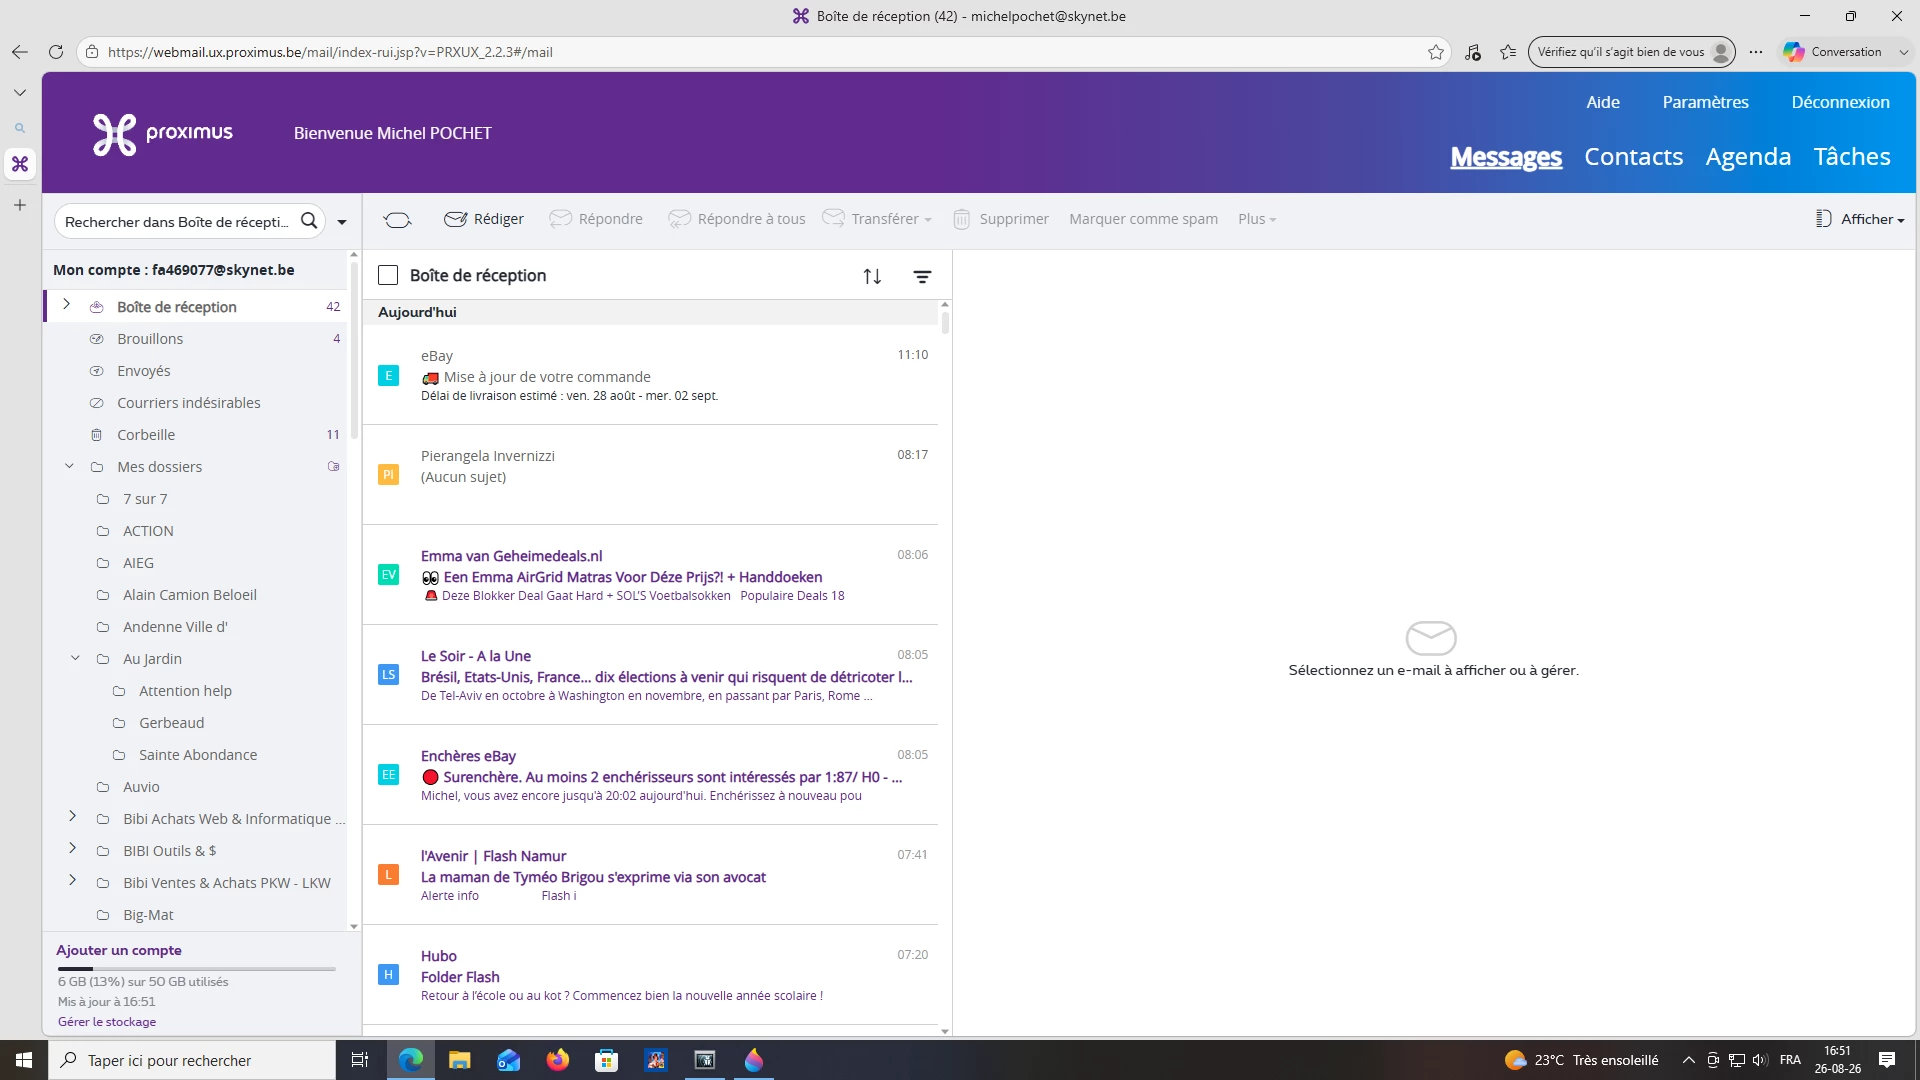The width and height of the screenshot is (1920, 1080).
Task: Open the Transférer dropdown
Action: [x=877, y=219]
